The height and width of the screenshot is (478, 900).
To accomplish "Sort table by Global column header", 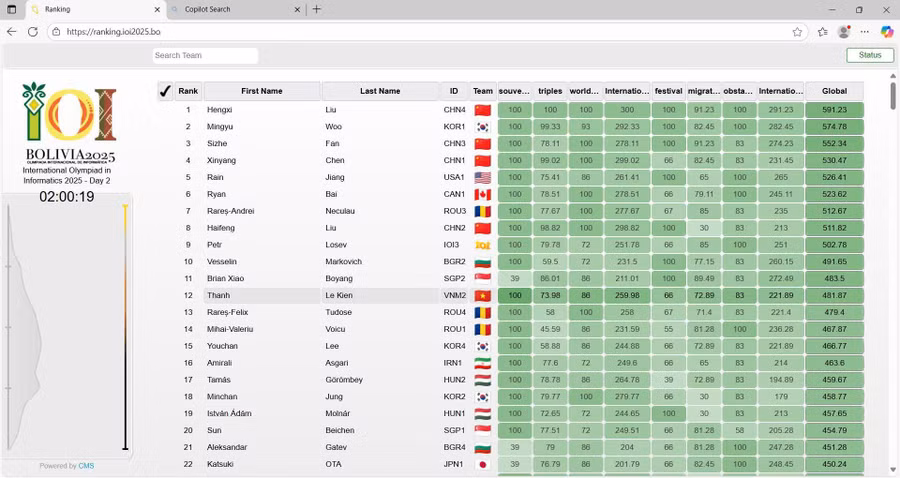I will 834,91.
